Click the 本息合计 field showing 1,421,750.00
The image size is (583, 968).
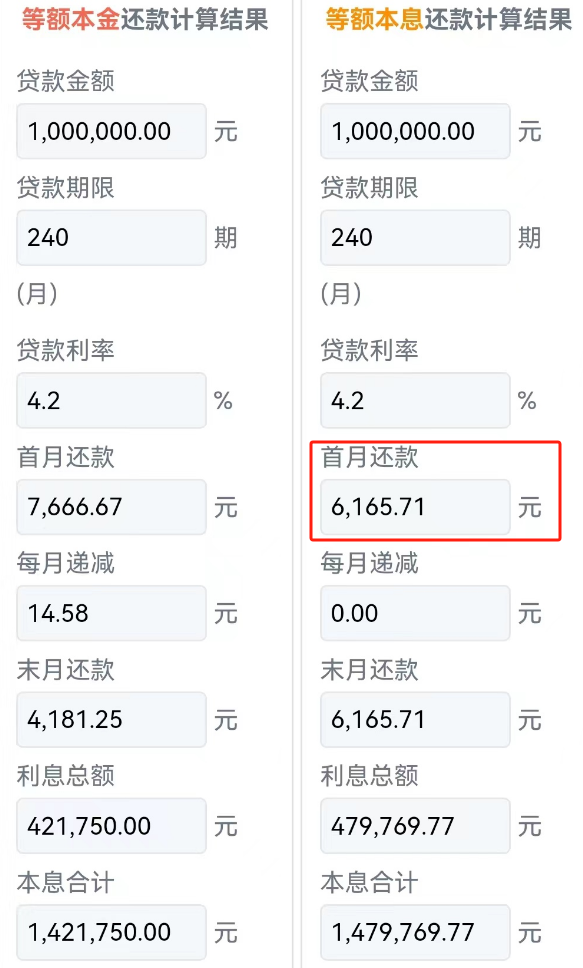[x=110, y=932]
